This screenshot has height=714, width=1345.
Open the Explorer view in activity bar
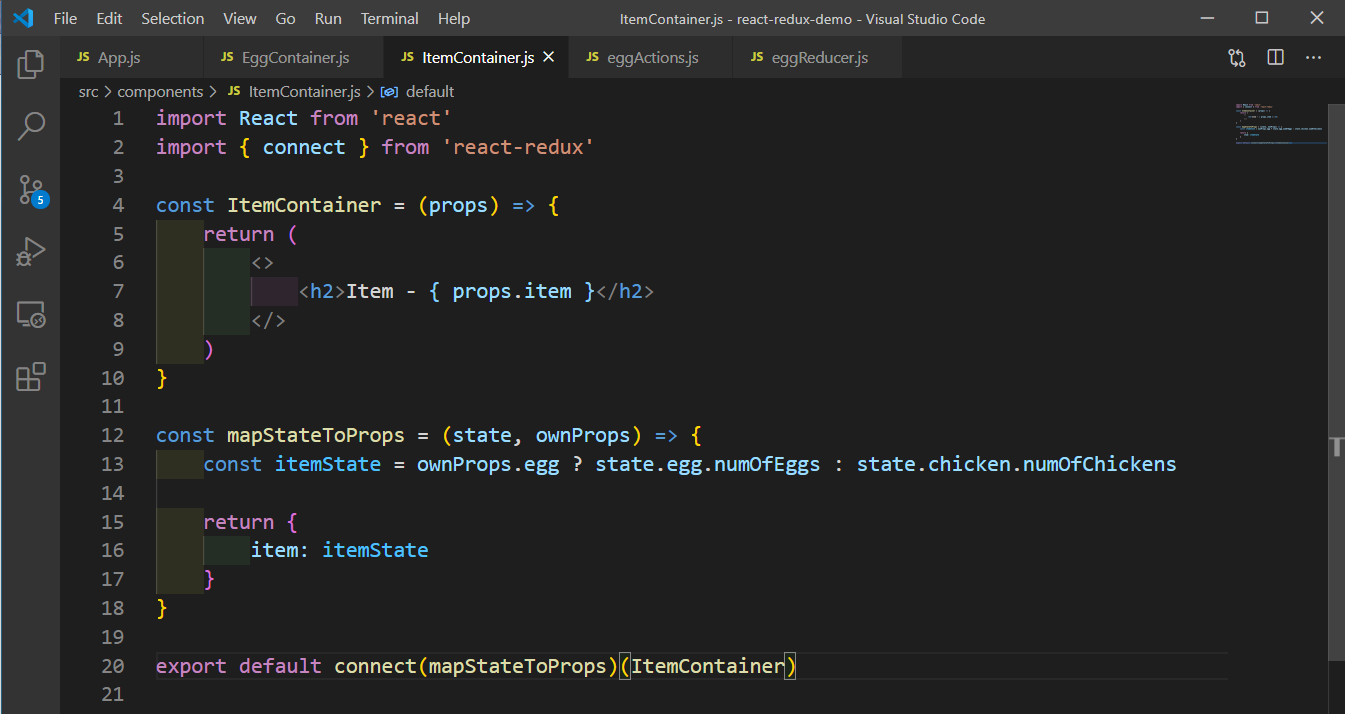pyautogui.click(x=31, y=64)
